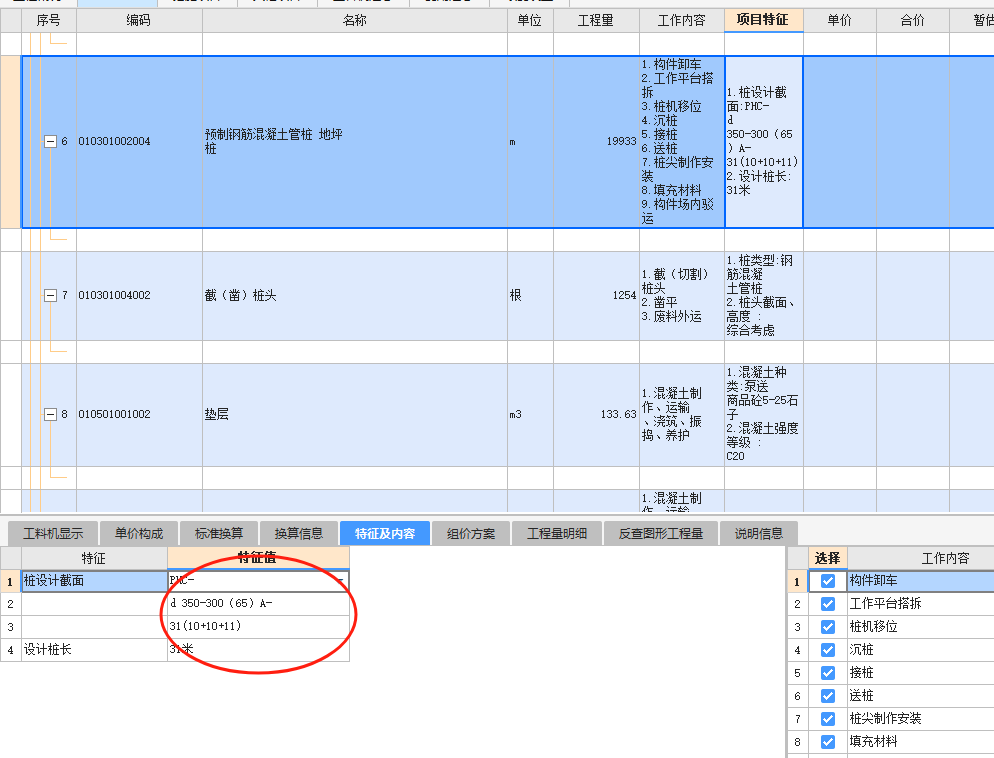
Task: Click the 特征 column header
Action: pyautogui.click(x=94, y=558)
